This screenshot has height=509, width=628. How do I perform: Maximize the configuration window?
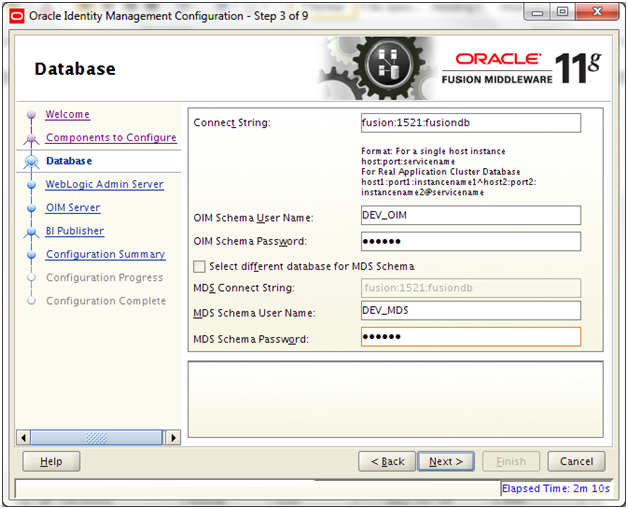click(562, 13)
